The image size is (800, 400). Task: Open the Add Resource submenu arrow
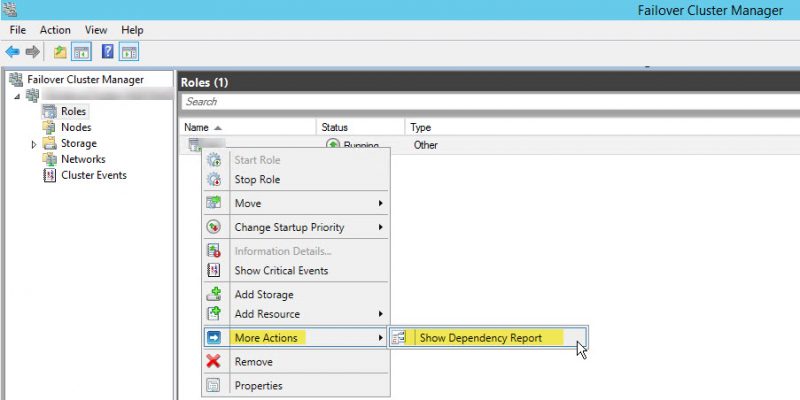(380, 314)
